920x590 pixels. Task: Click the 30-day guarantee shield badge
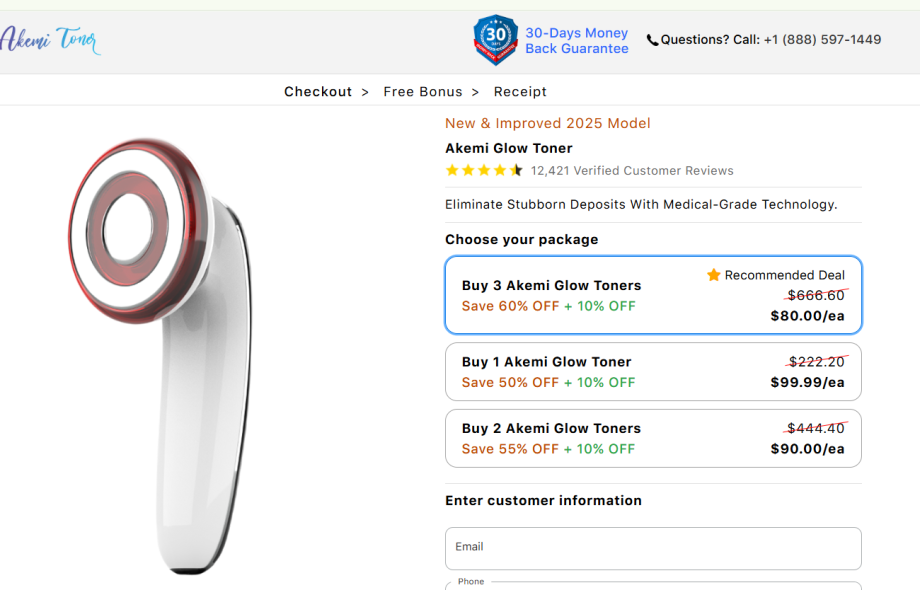(495, 40)
